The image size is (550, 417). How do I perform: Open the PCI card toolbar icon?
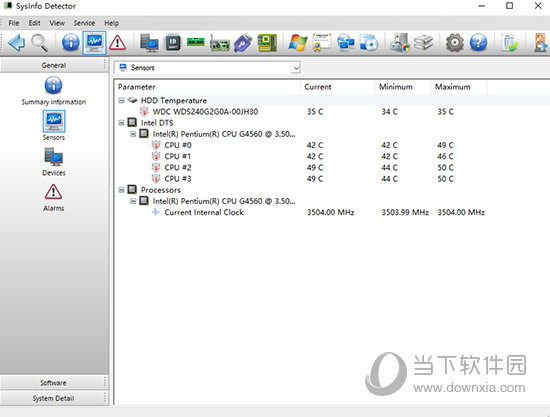(220, 43)
